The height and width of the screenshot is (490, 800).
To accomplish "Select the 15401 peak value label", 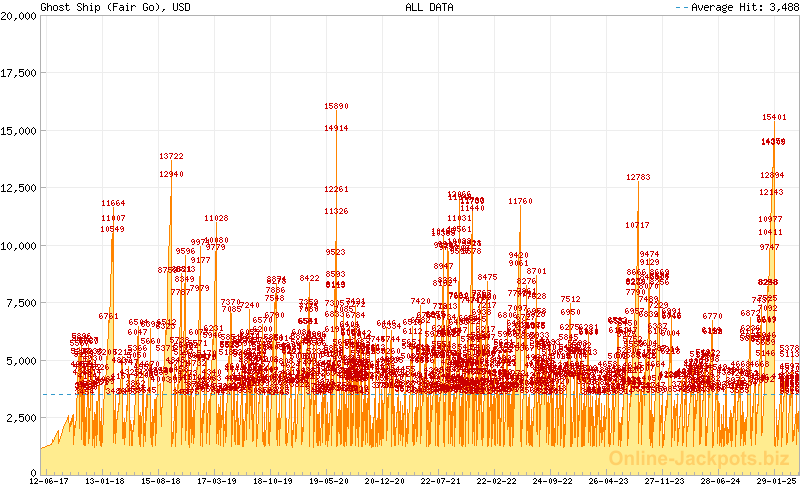I will 774,117.
